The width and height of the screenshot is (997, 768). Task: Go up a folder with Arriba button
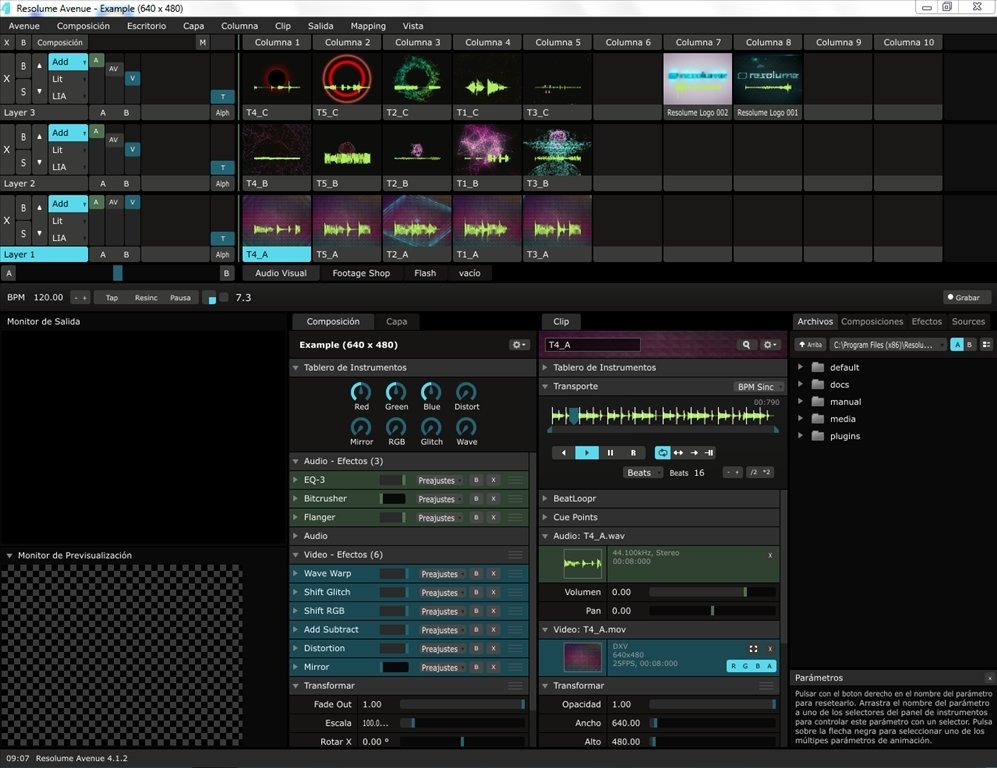click(811, 345)
